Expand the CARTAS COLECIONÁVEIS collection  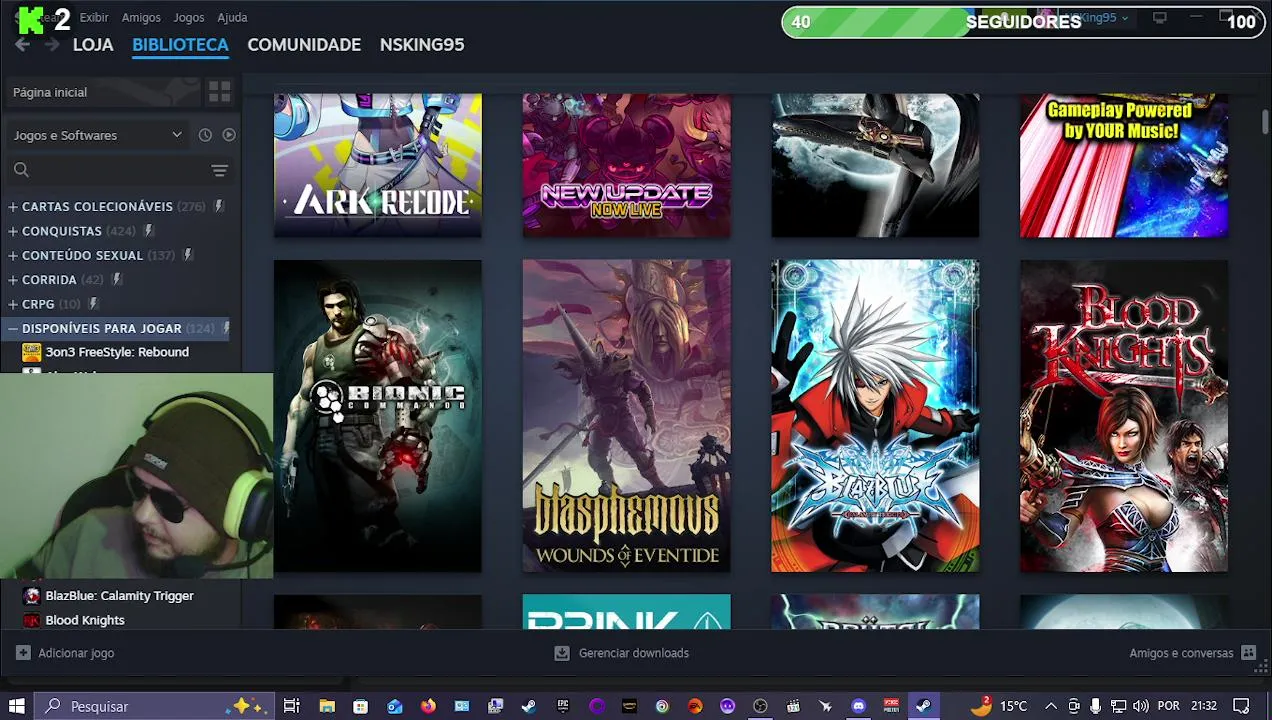click(x=13, y=207)
